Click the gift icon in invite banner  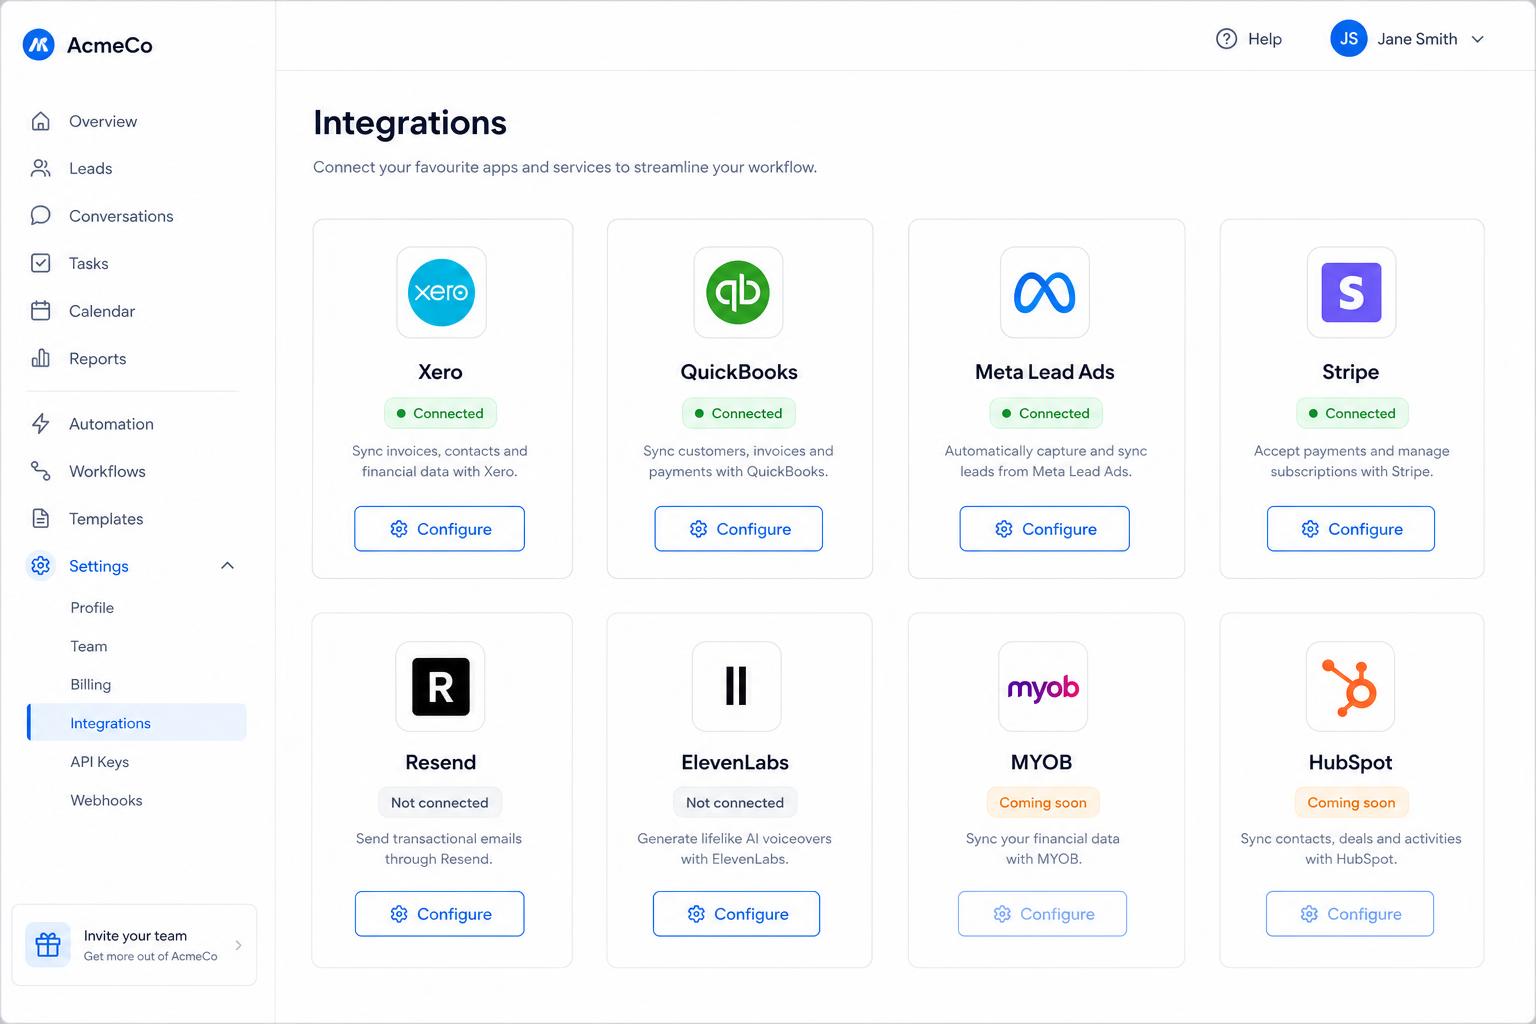pos(48,945)
